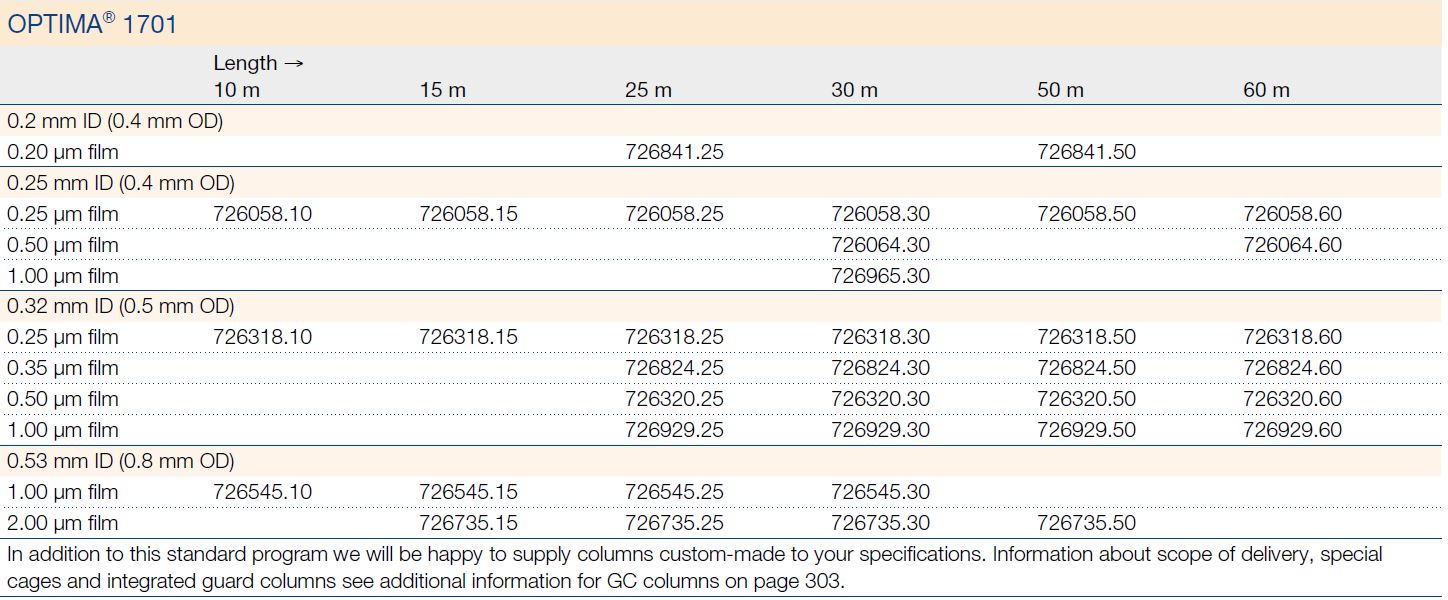Click the 0.53 mm ID section heading
1448x600 pixels.
(x=120, y=461)
